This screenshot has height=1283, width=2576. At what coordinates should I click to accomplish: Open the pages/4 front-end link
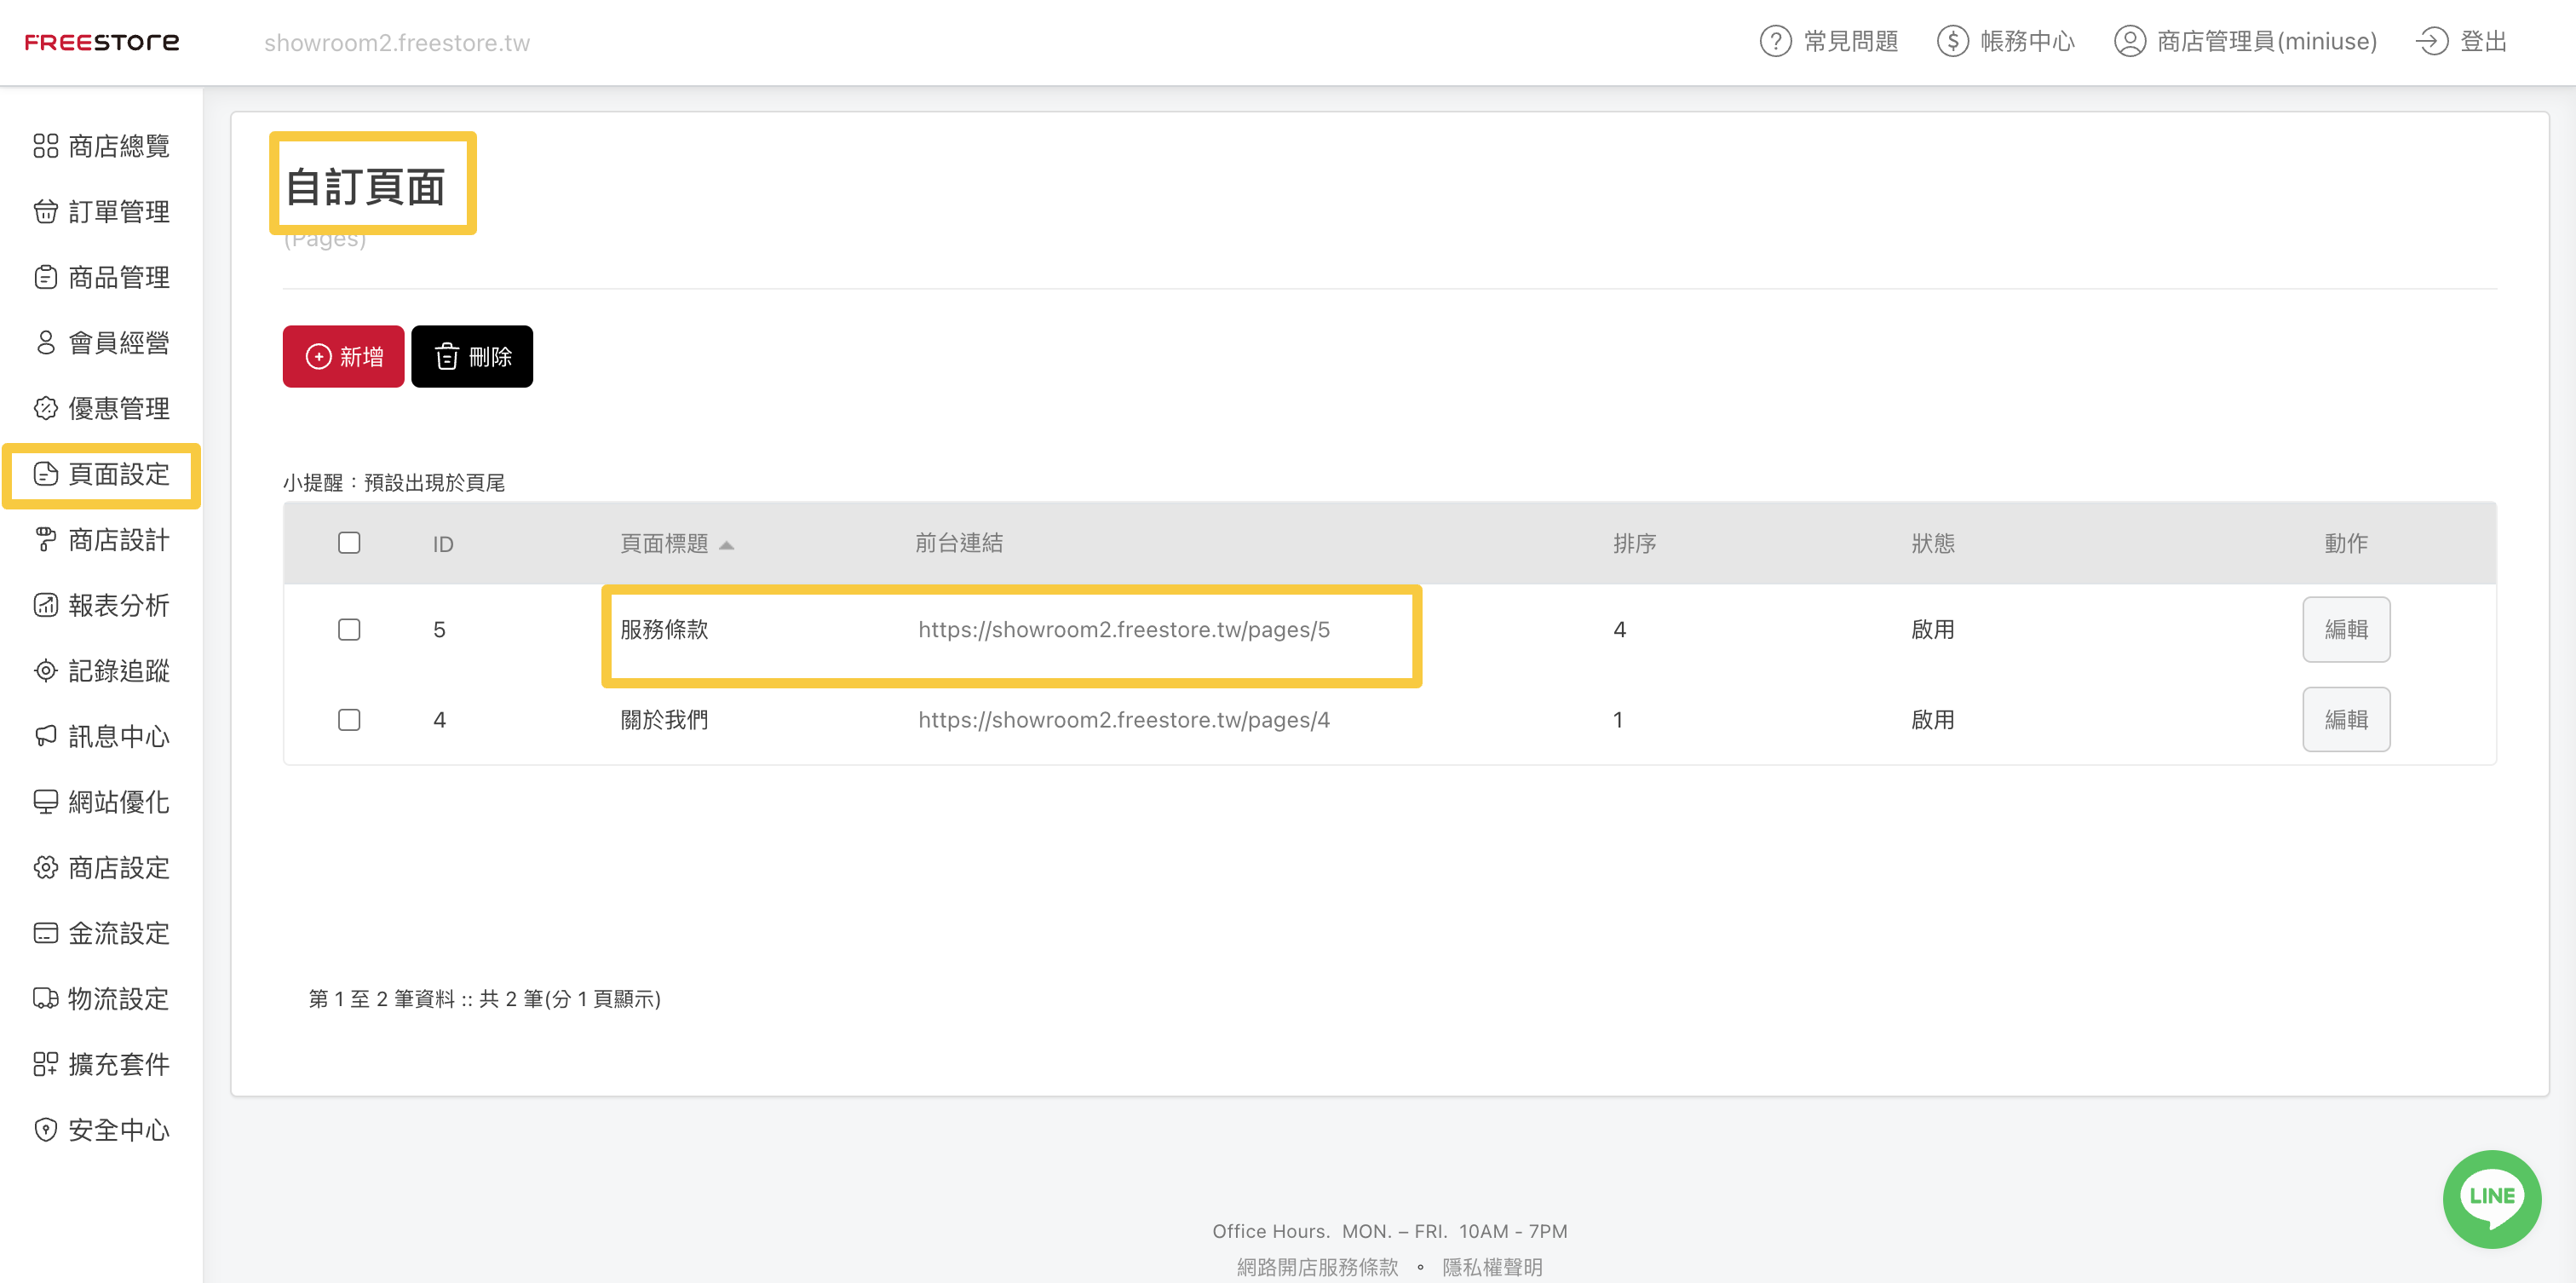point(1123,720)
